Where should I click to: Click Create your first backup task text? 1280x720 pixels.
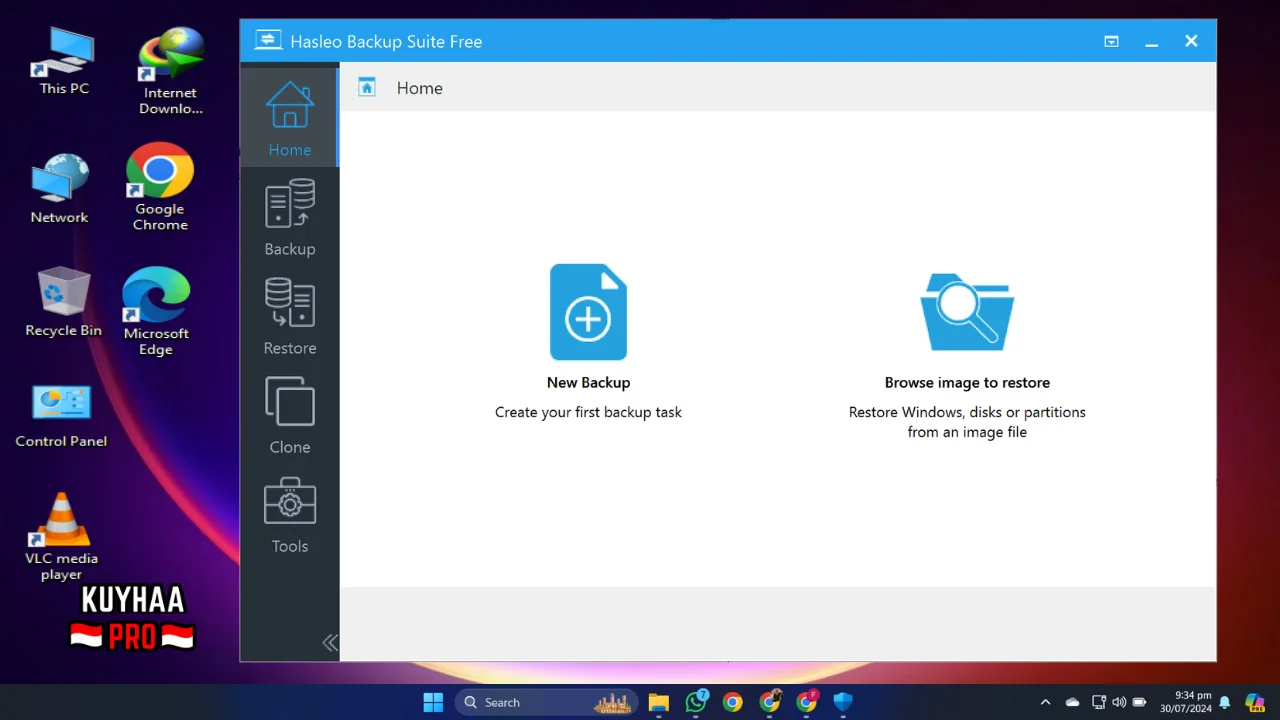[588, 412]
